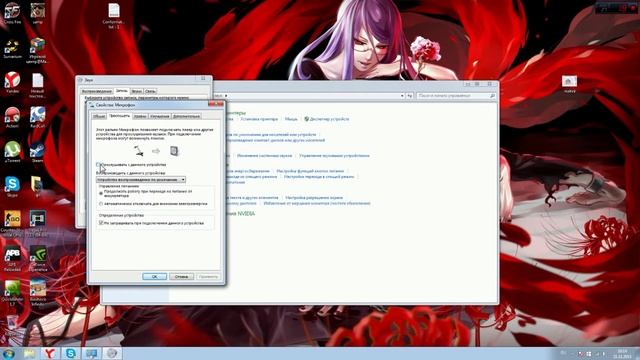
Task: Open the Advanced tab in Microphone Properties
Action: (x=187, y=116)
